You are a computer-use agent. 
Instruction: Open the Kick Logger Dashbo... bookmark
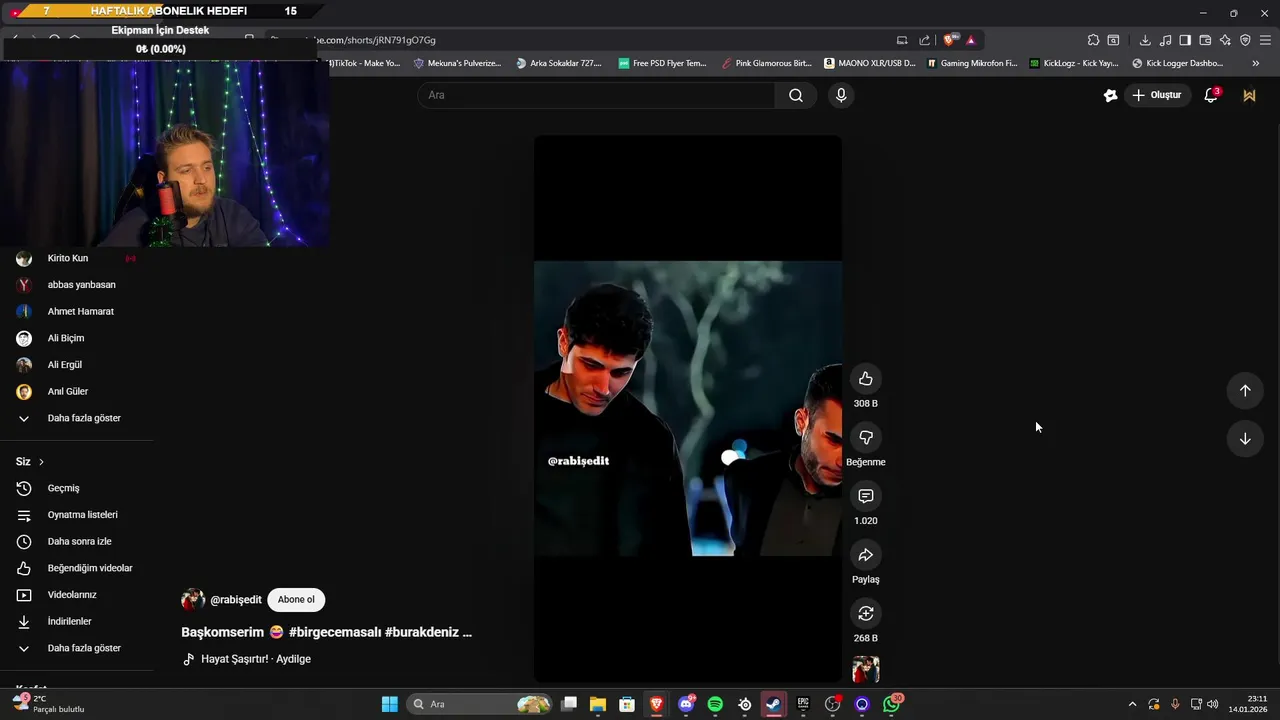click(x=1177, y=63)
